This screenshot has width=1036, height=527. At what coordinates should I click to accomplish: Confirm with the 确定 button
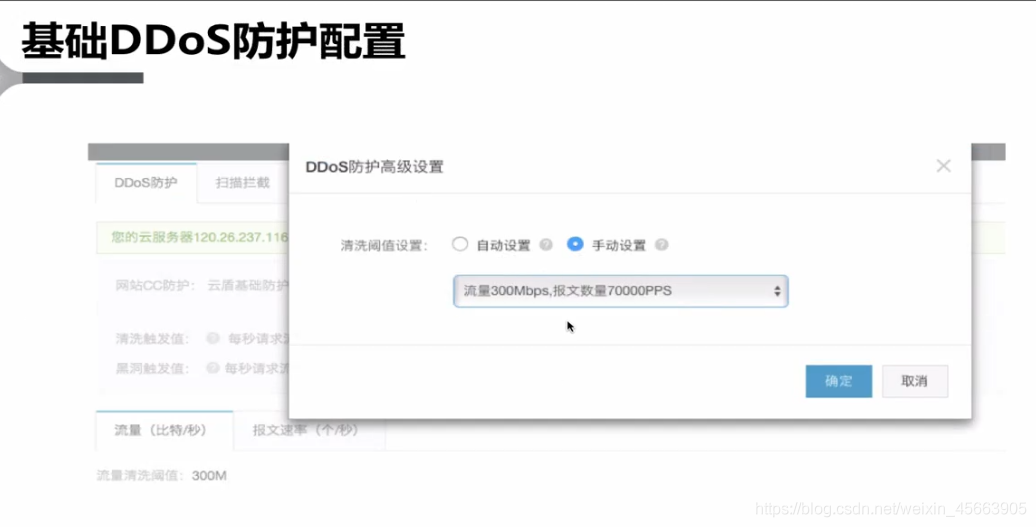pyautogui.click(x=838, y=381)
